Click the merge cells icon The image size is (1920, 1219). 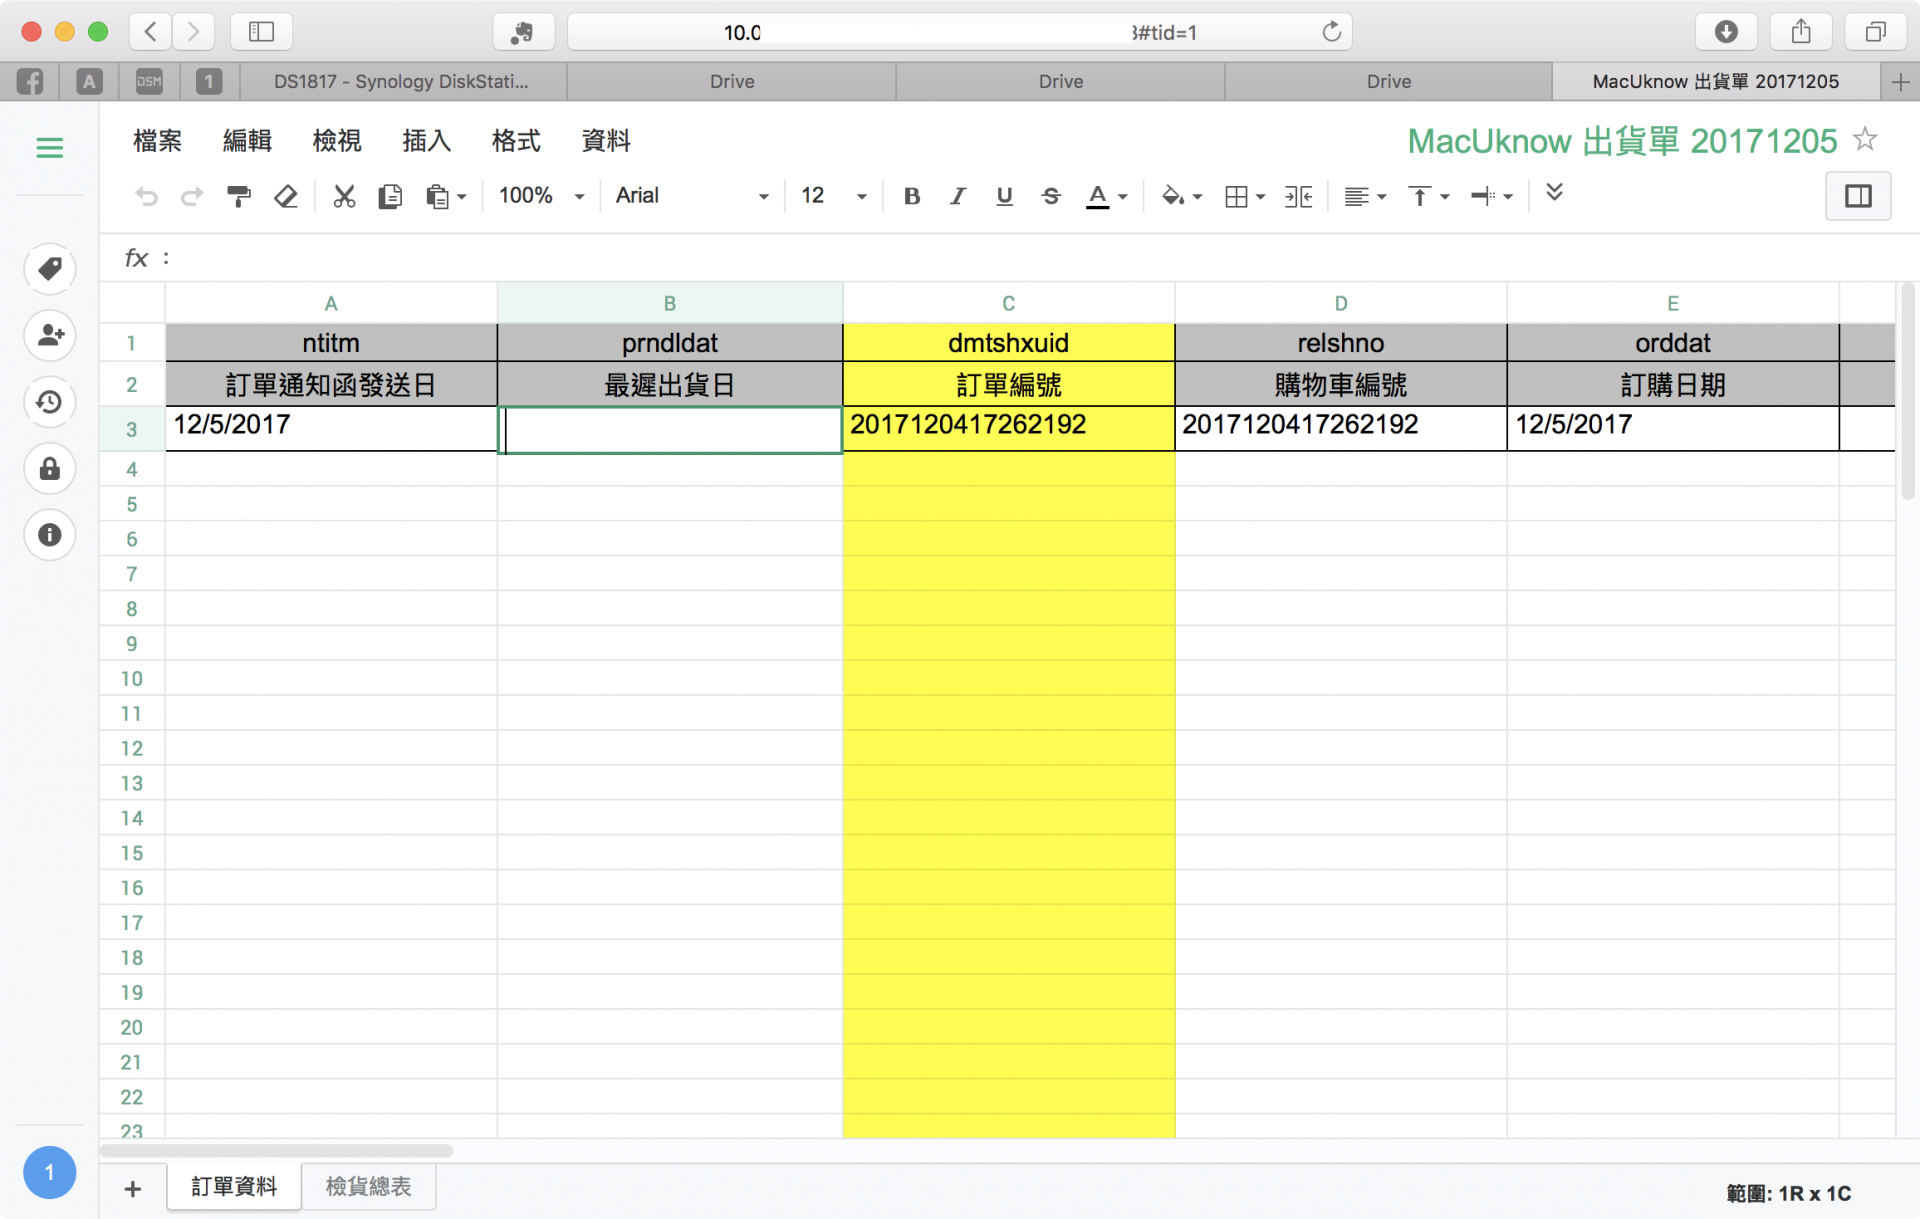(1298, 196)
